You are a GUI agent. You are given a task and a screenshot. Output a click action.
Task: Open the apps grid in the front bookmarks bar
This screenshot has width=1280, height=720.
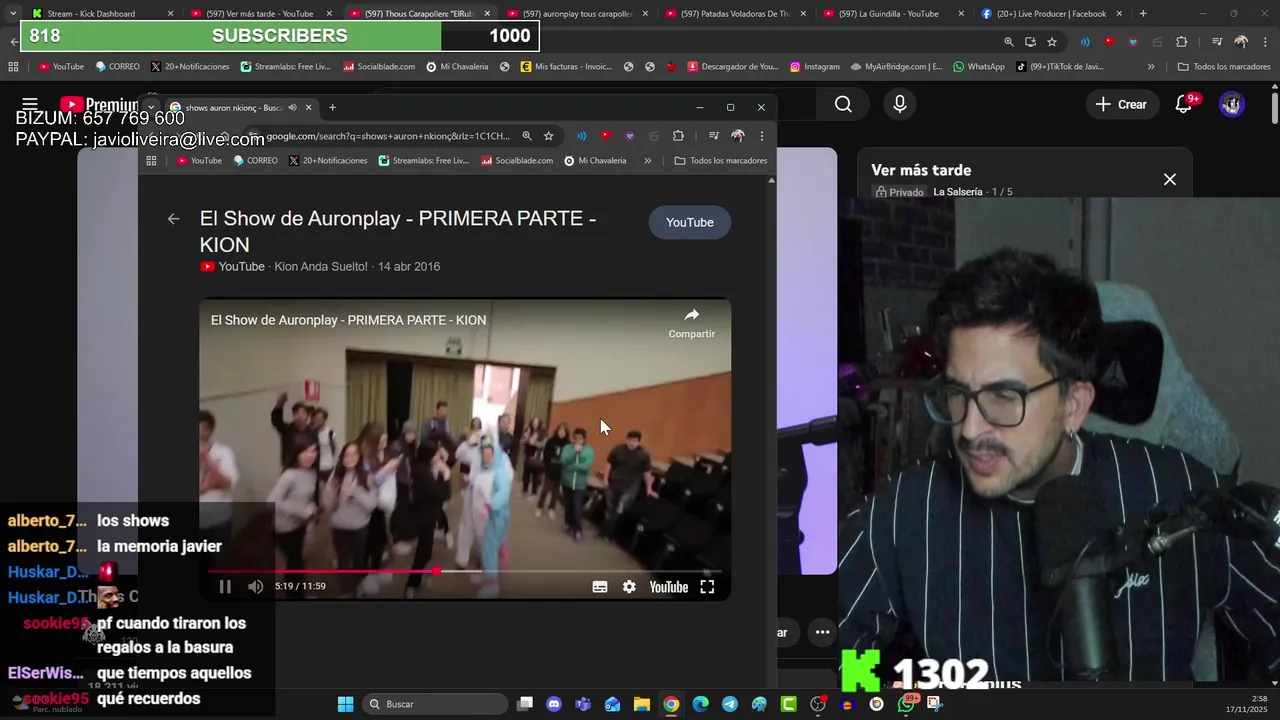point(151,160)
